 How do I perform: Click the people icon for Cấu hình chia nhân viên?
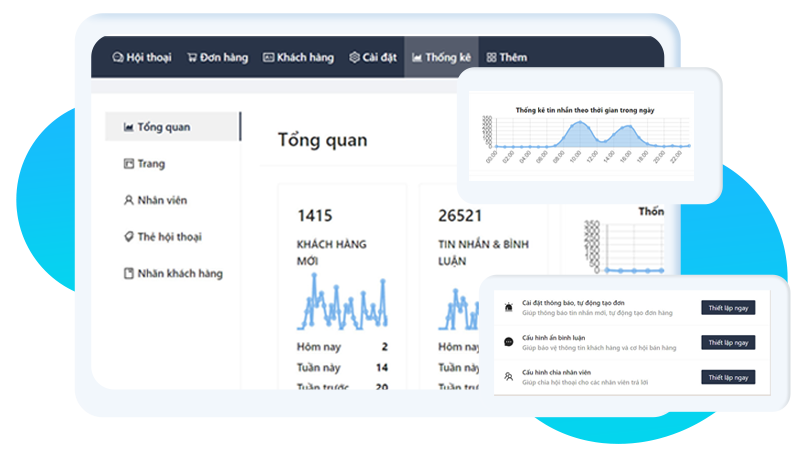[x=509, y=377]
